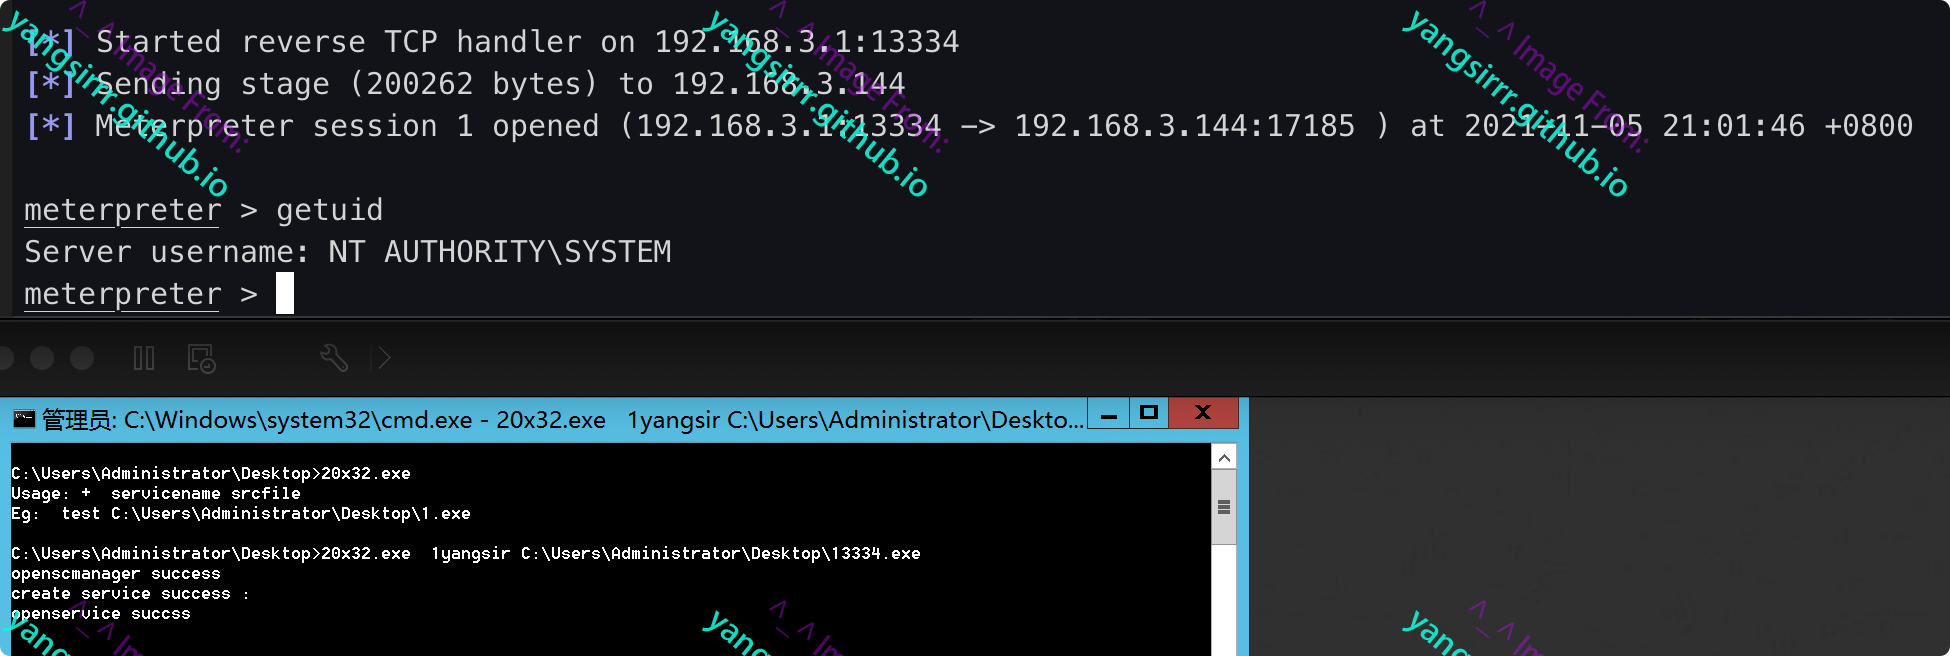Image resolution: width=1950 pixels, height=656 pixels.
Task: Place cursor at the empty meterpreter prompt
Action: (x=285, y=294)
